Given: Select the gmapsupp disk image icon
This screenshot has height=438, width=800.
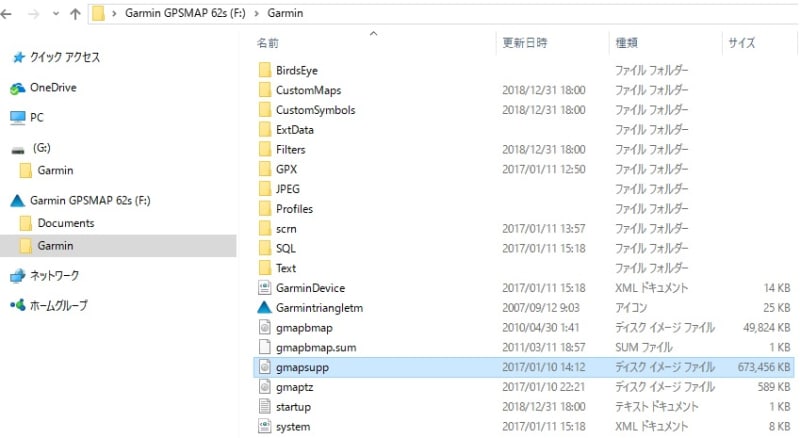Looking at the screenshot, I should click(x=264, y=367).
